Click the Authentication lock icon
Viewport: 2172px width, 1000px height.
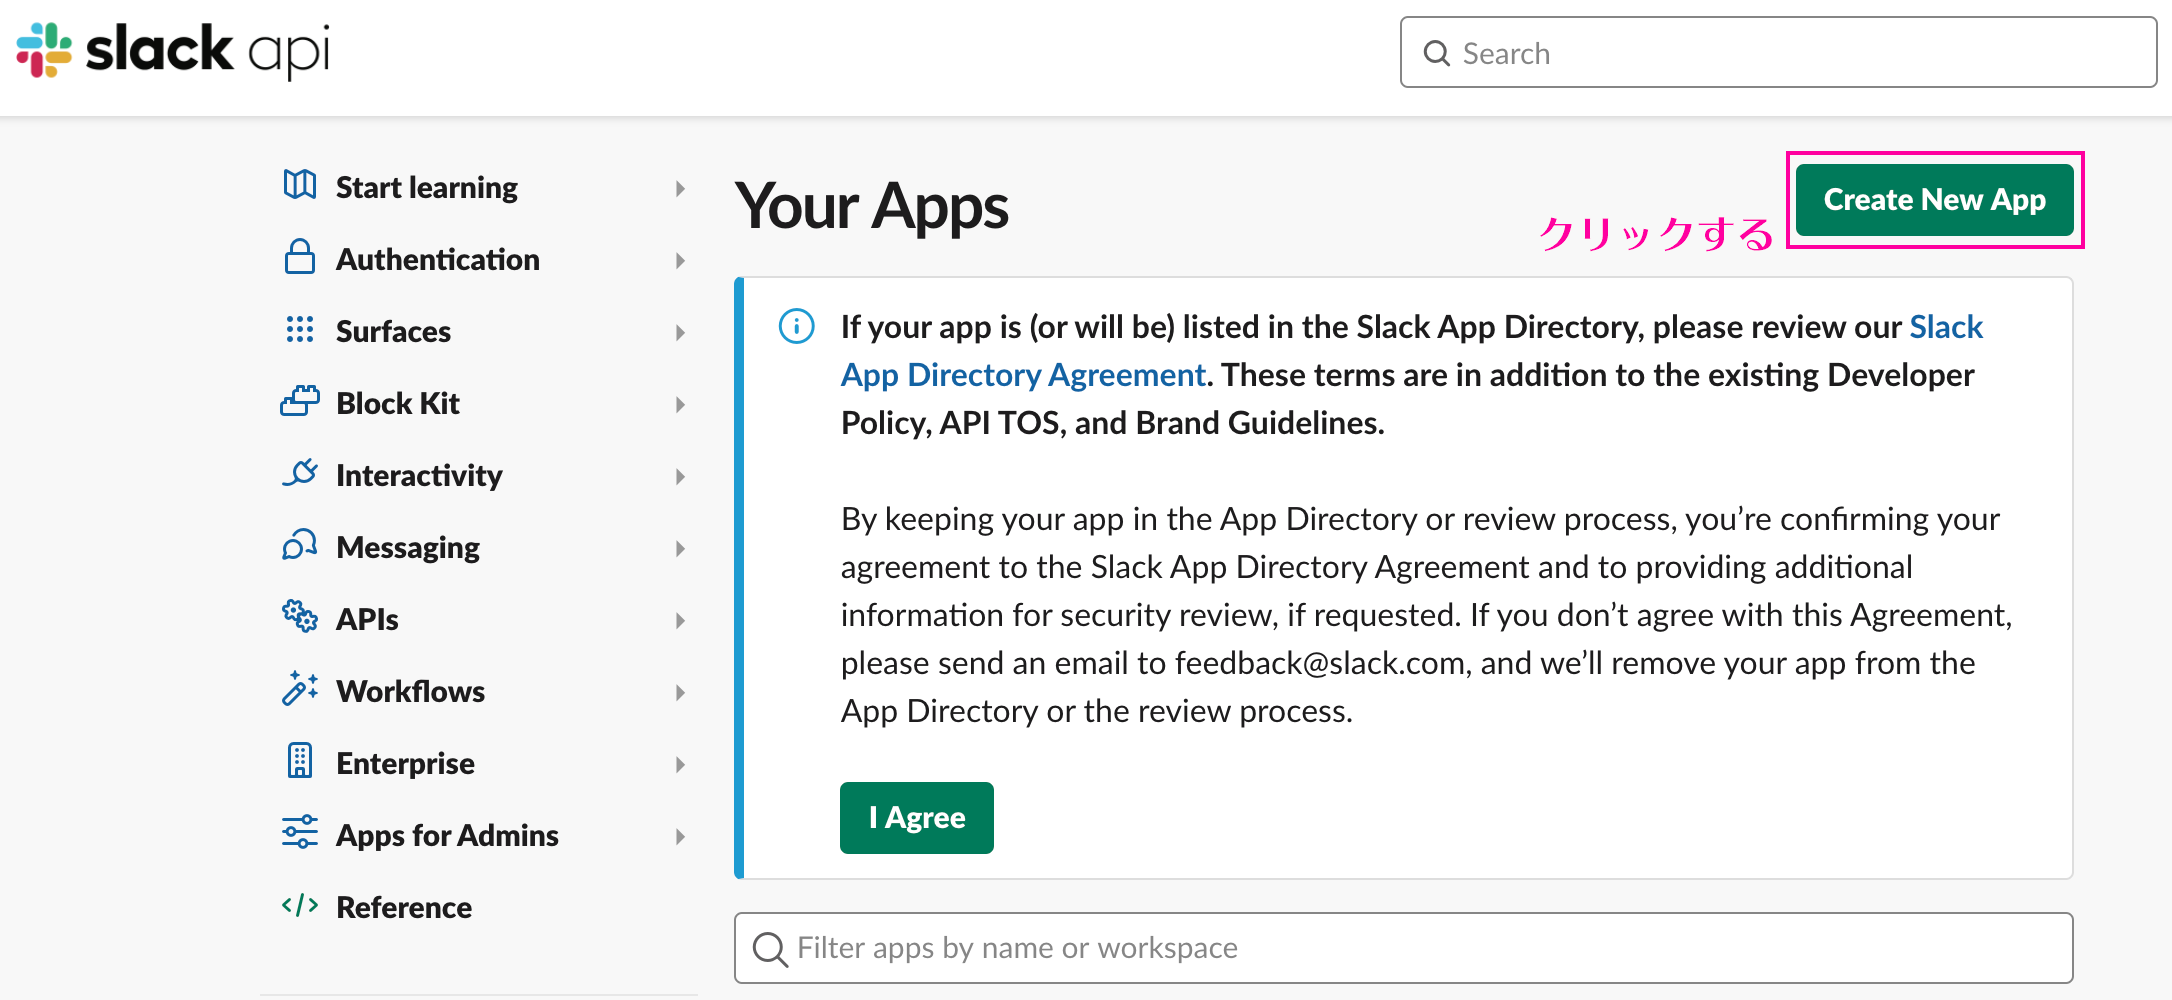(299, 257)
